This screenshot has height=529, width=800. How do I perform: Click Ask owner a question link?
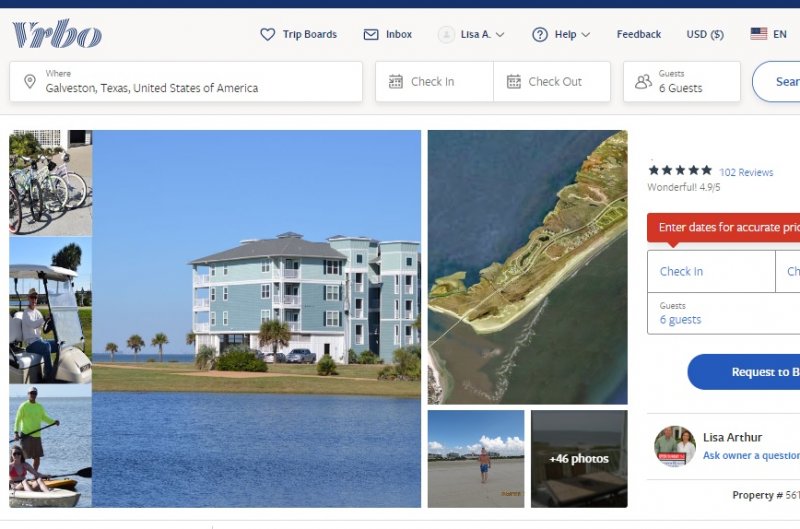751,455
